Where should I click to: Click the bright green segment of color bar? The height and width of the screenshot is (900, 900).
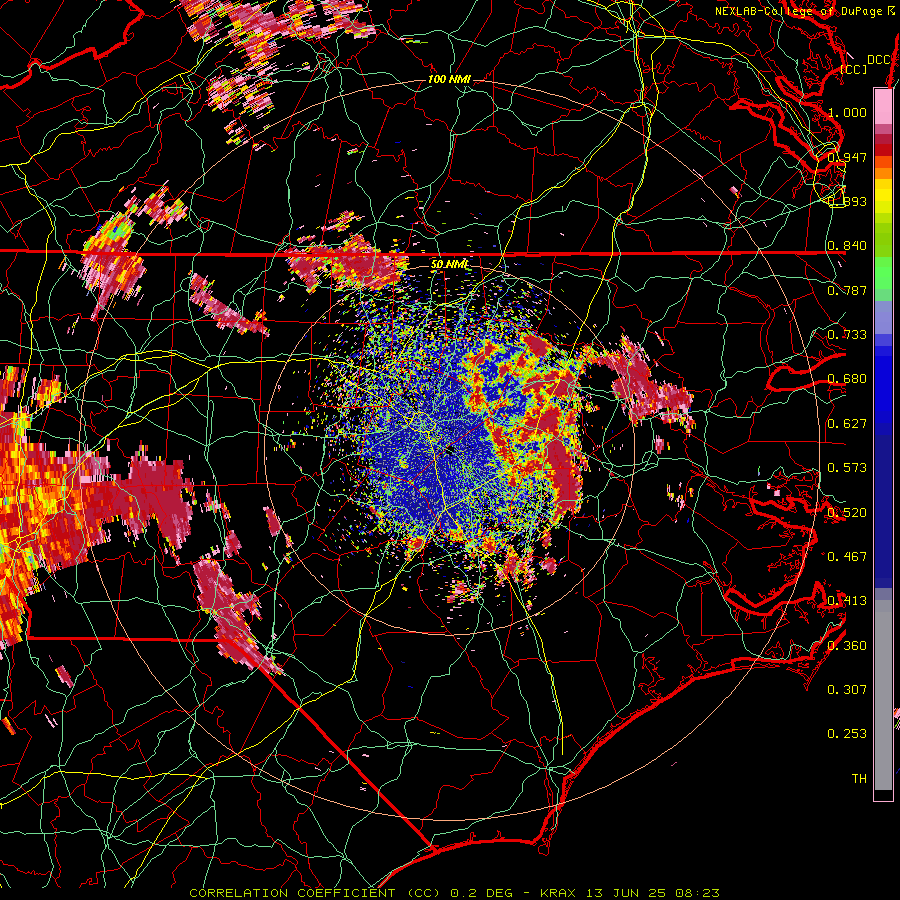[x=883, y=273]
